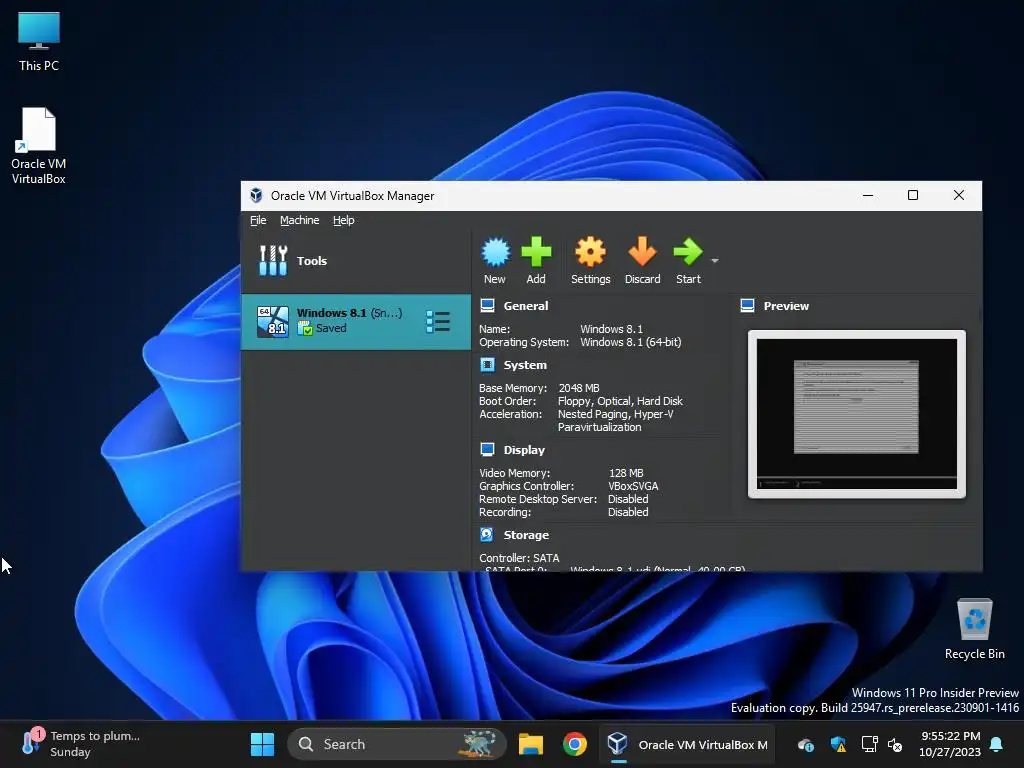Click Remote Desktop Server Disabled value
This screenshot has width=1024, height=768.
[628, 499]
